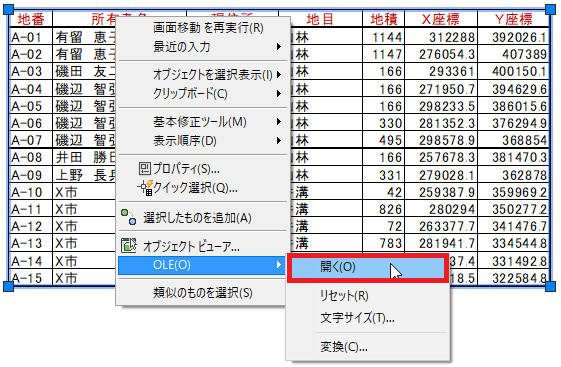Click the 地積 value 1147
561x367 pixels.
pyautogui.click(x=387, y=54)
